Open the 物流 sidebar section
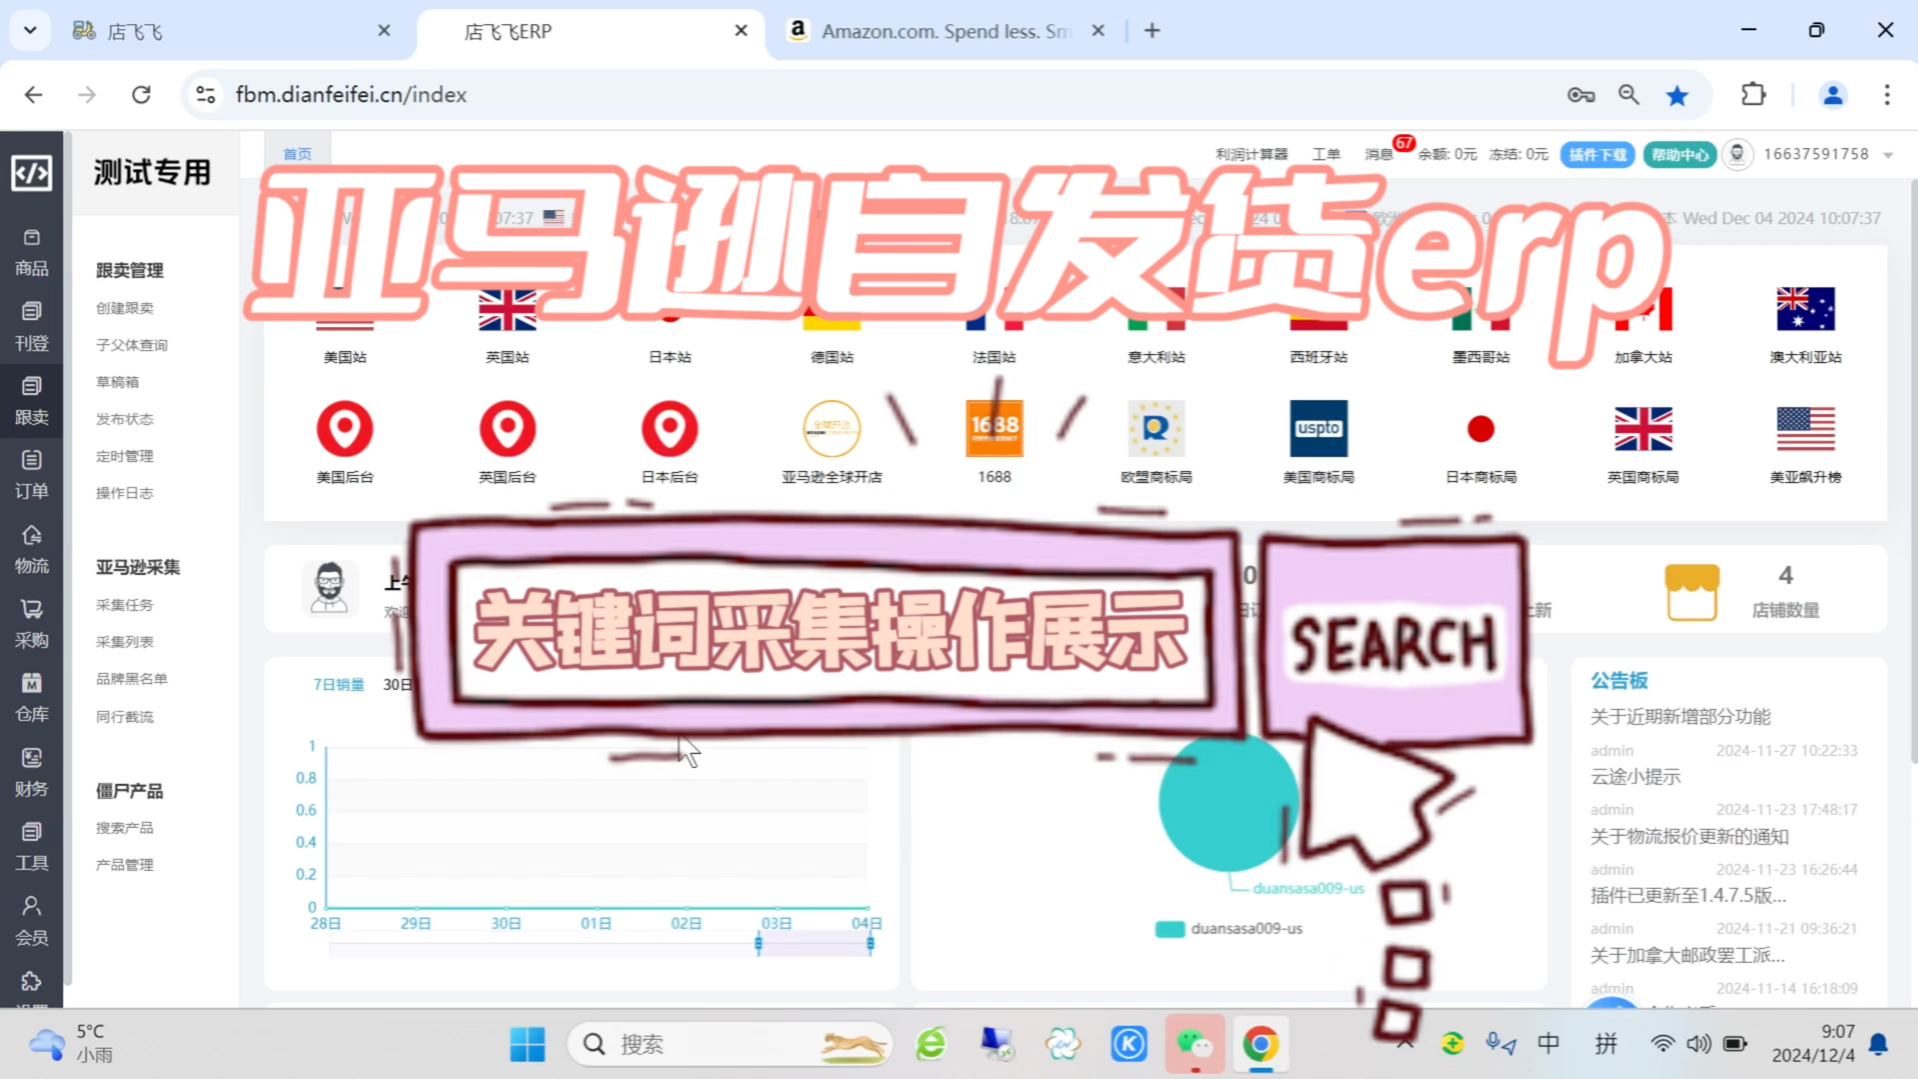This screenshot has height=1079, width=1918. (31, 550)
